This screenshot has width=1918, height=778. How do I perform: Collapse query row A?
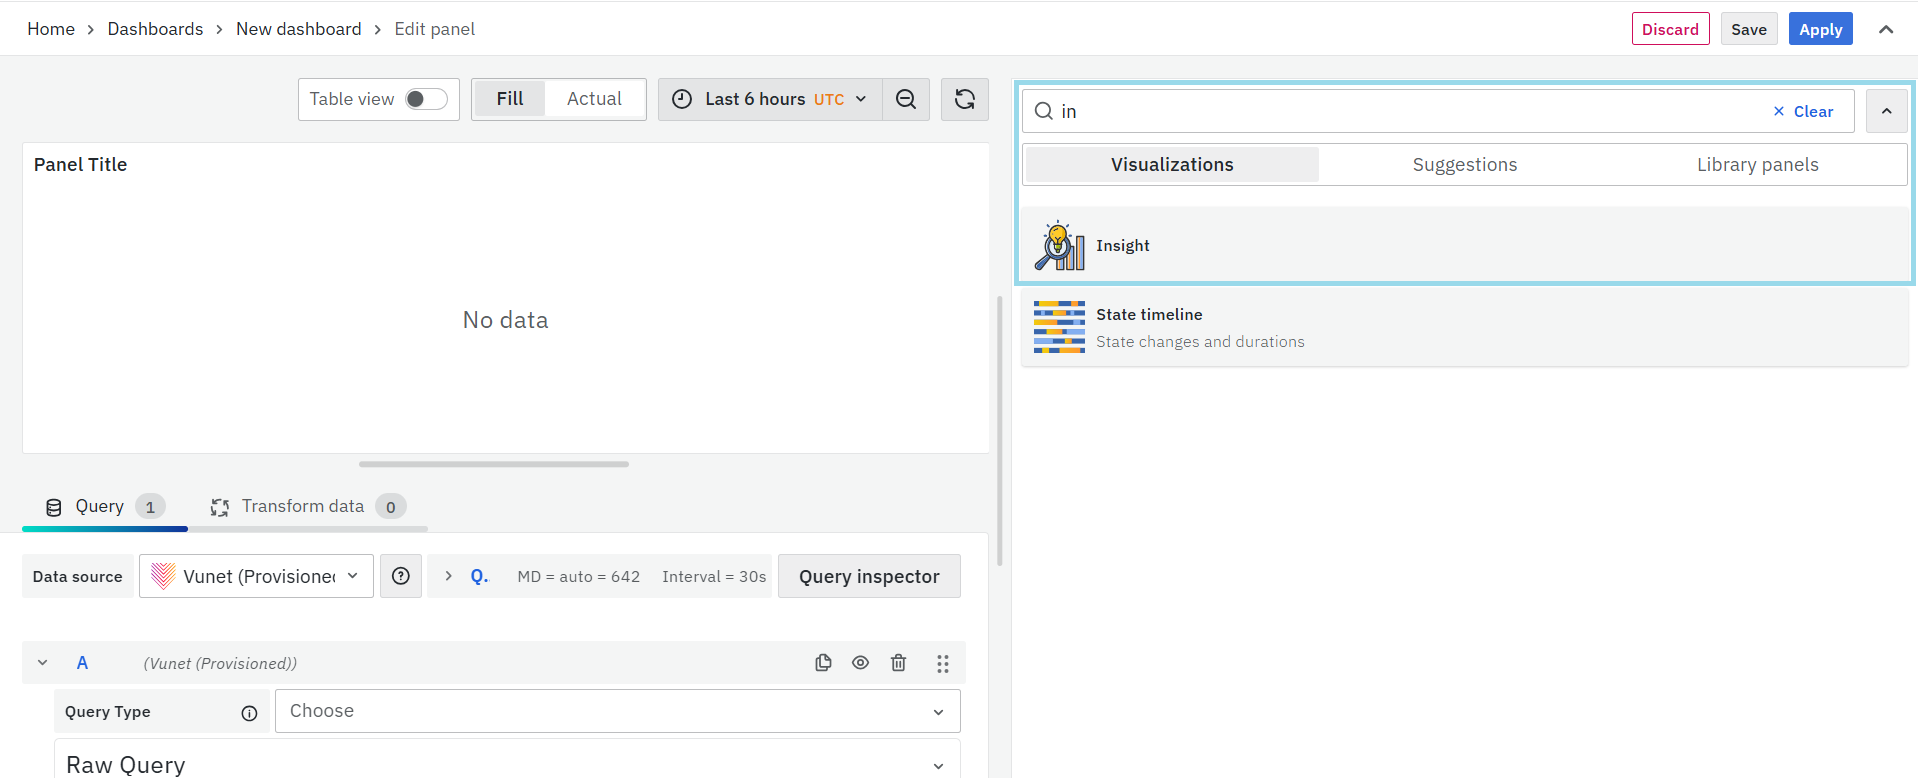point(43,663)
